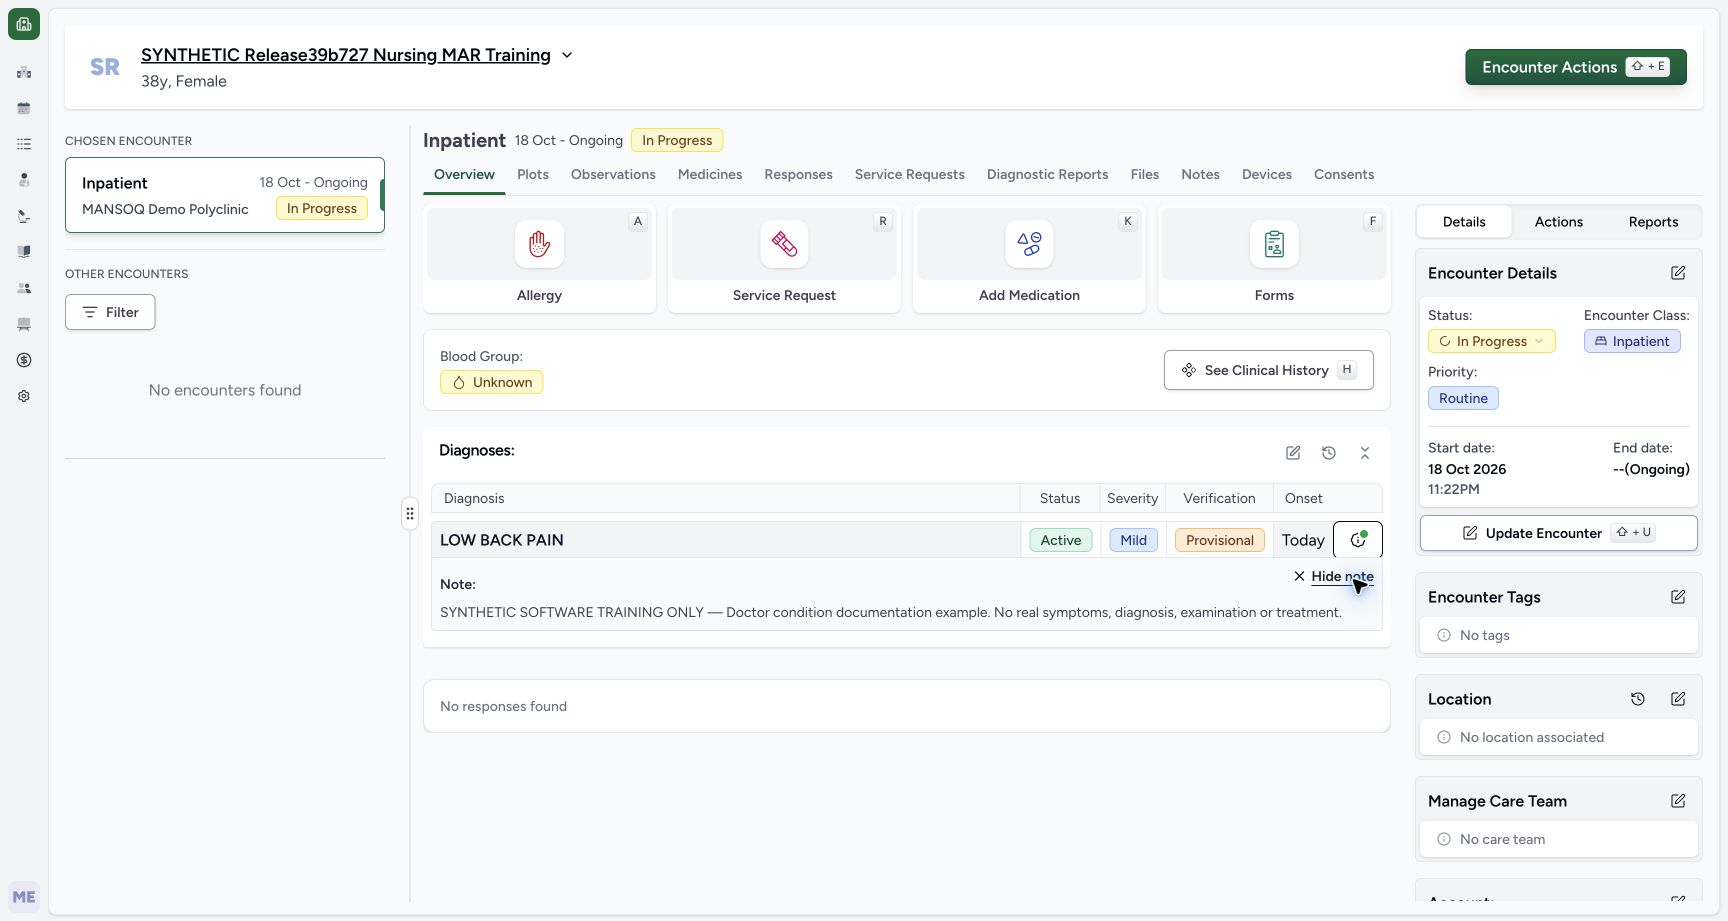
Task: Click the green app logo icon
Action: click(24, 24)
